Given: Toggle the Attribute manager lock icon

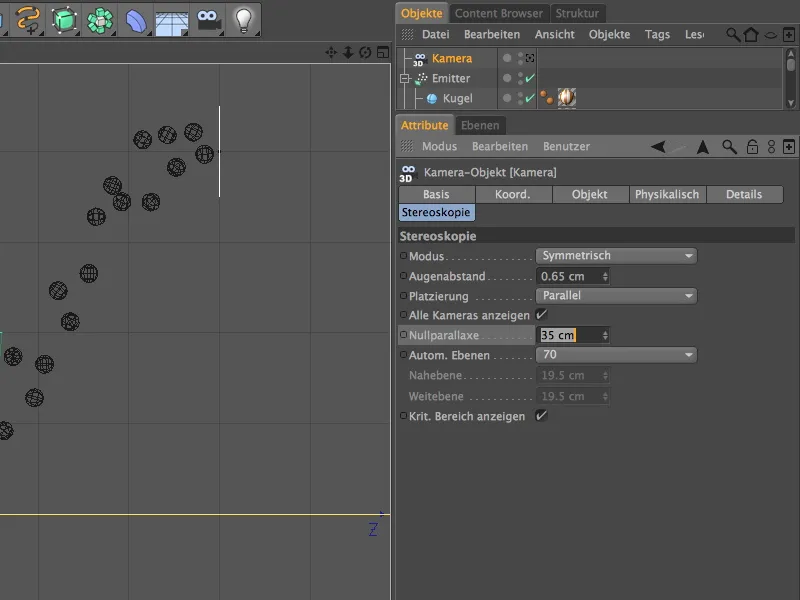Looking at the screenshot, I should [752, 147].
